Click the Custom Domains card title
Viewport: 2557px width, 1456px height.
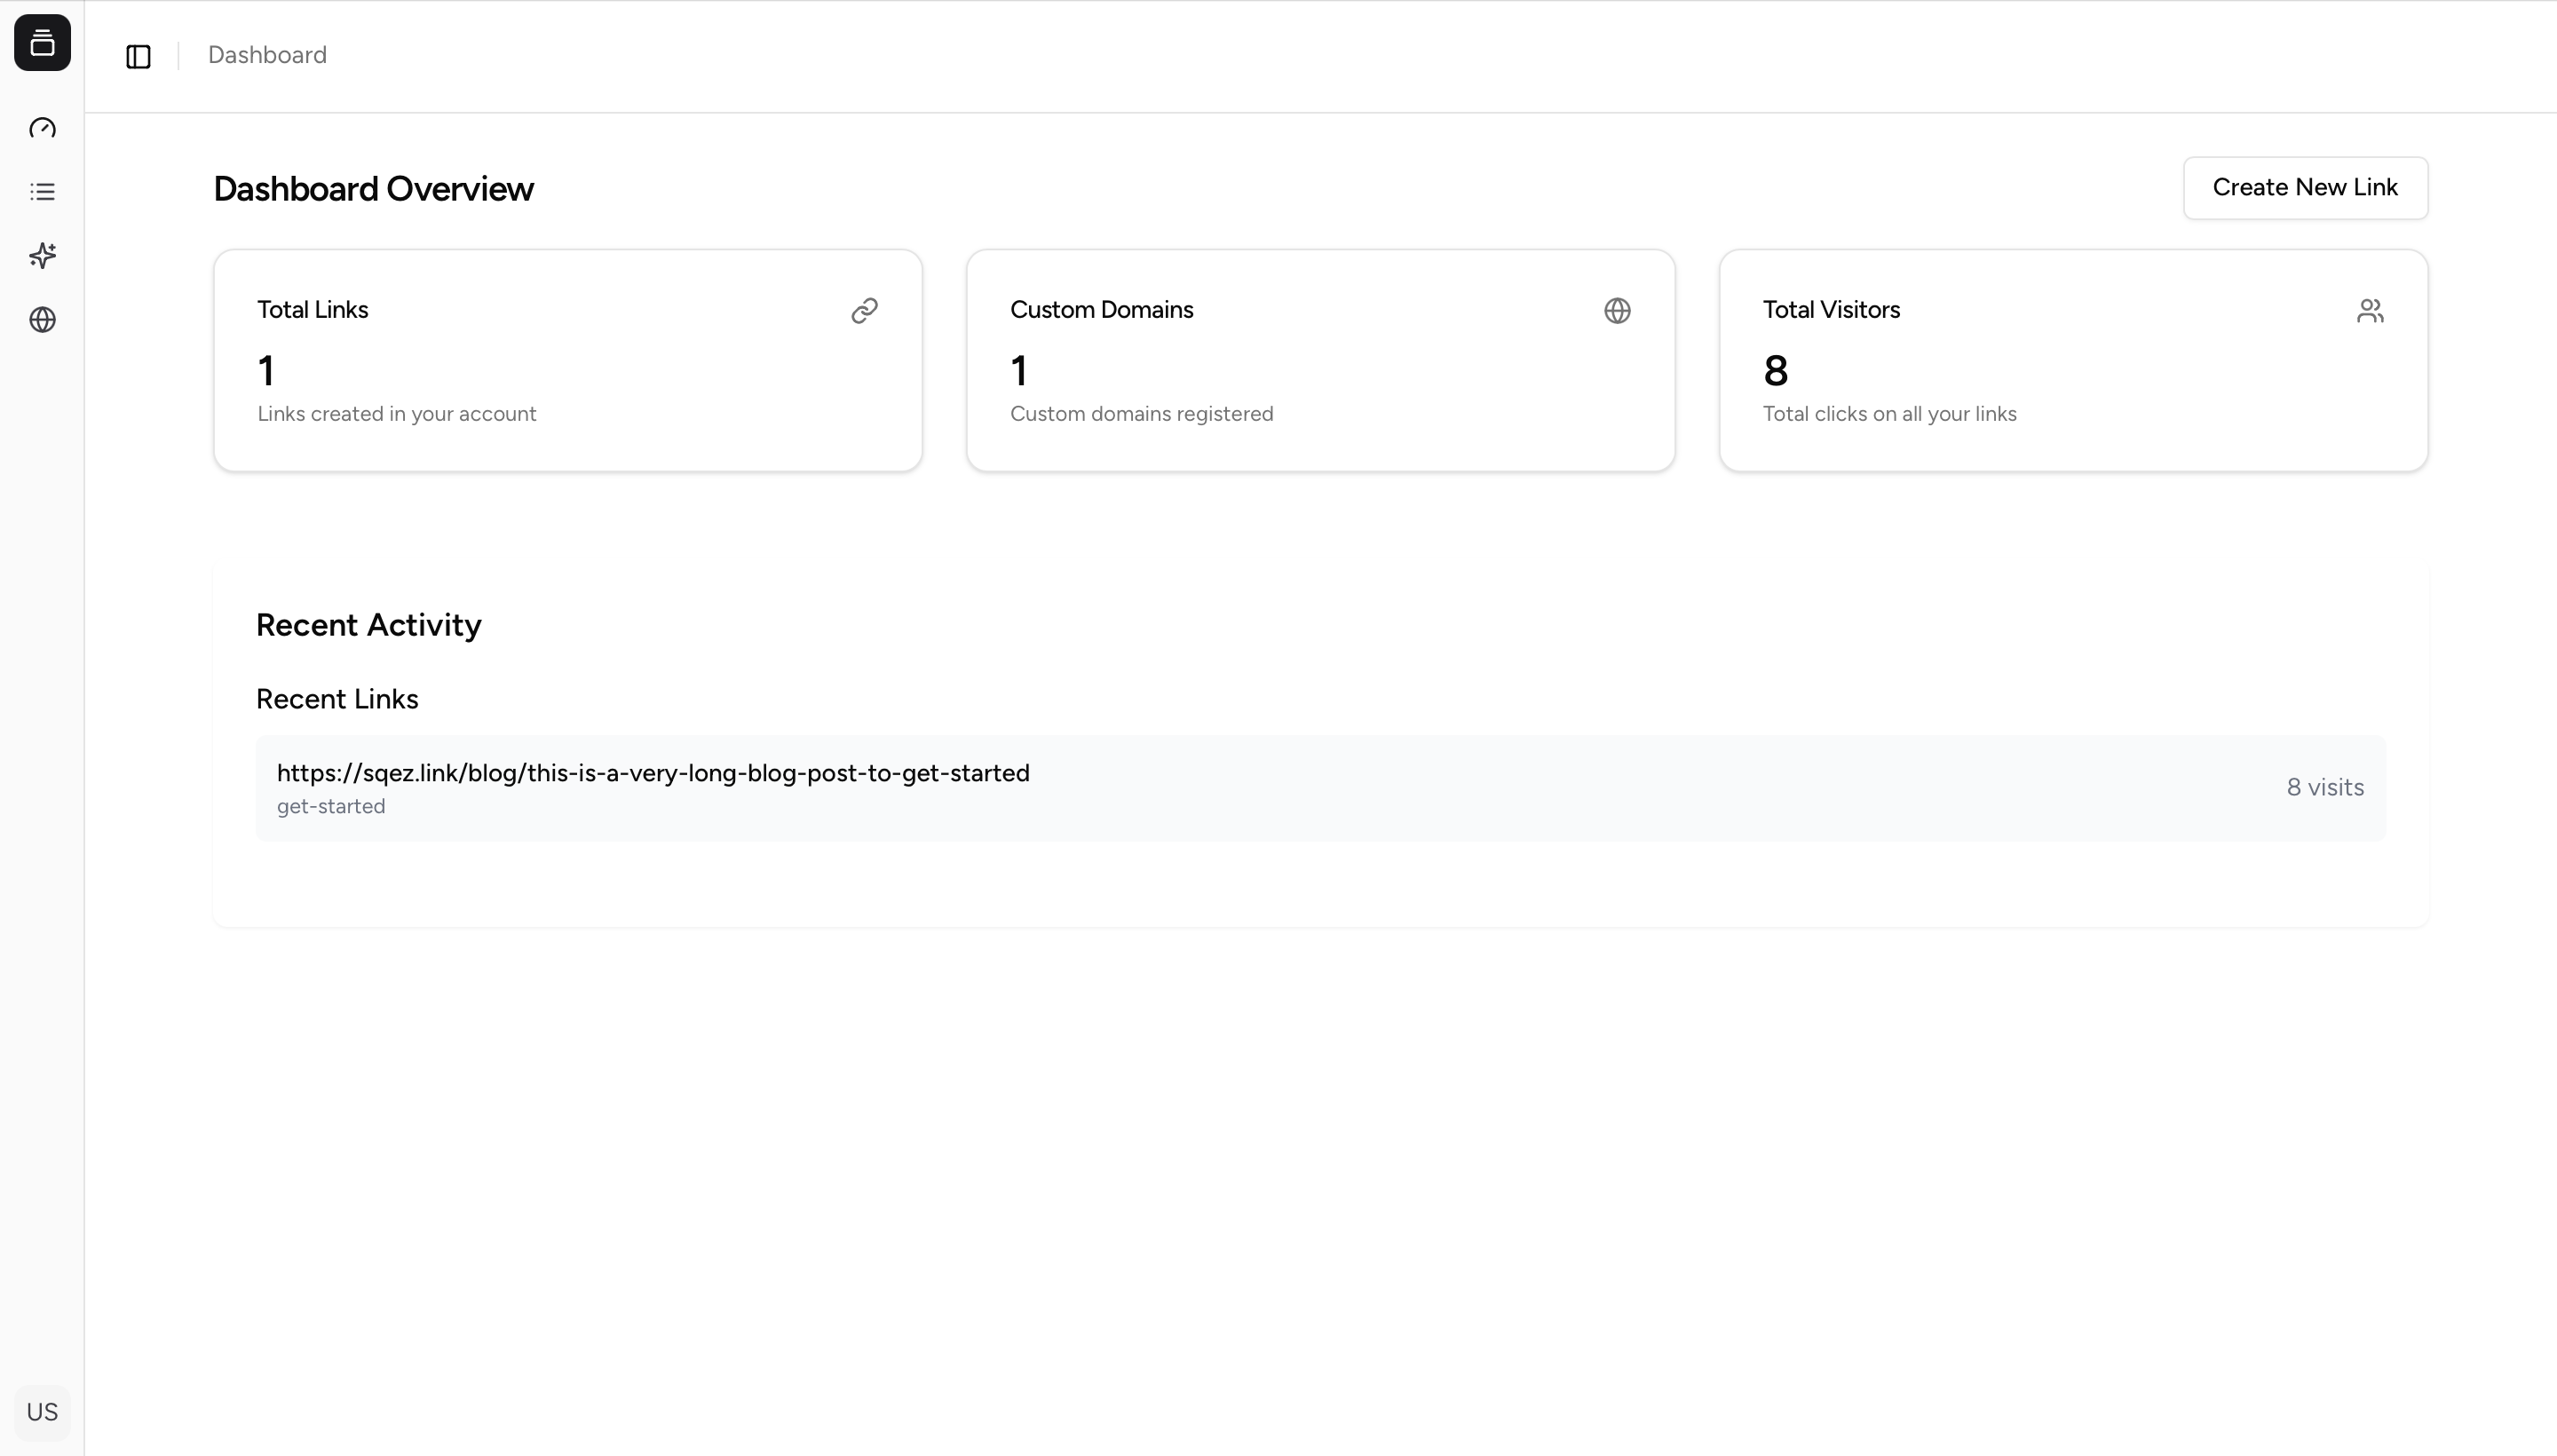tap(1101, 310)
